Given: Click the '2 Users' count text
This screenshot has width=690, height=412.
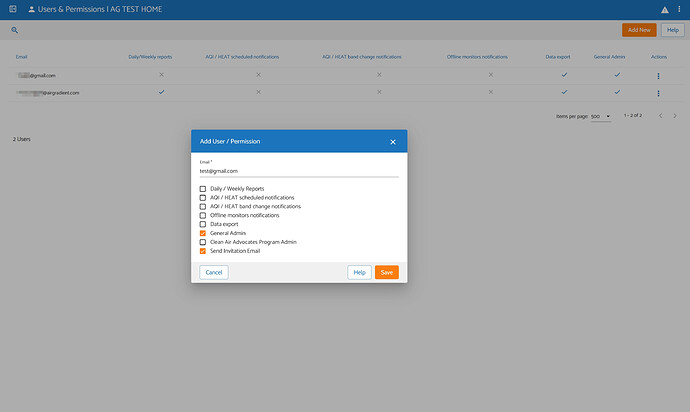Looking at the screenshot, I should [x=22, y=139].
